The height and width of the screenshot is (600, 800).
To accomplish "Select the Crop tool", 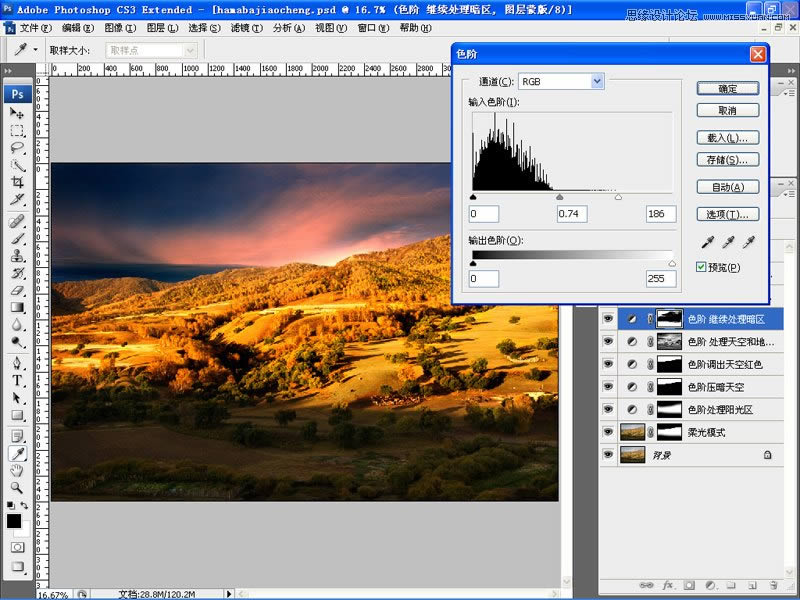I will pyautogui.click(x=18, y=182).
